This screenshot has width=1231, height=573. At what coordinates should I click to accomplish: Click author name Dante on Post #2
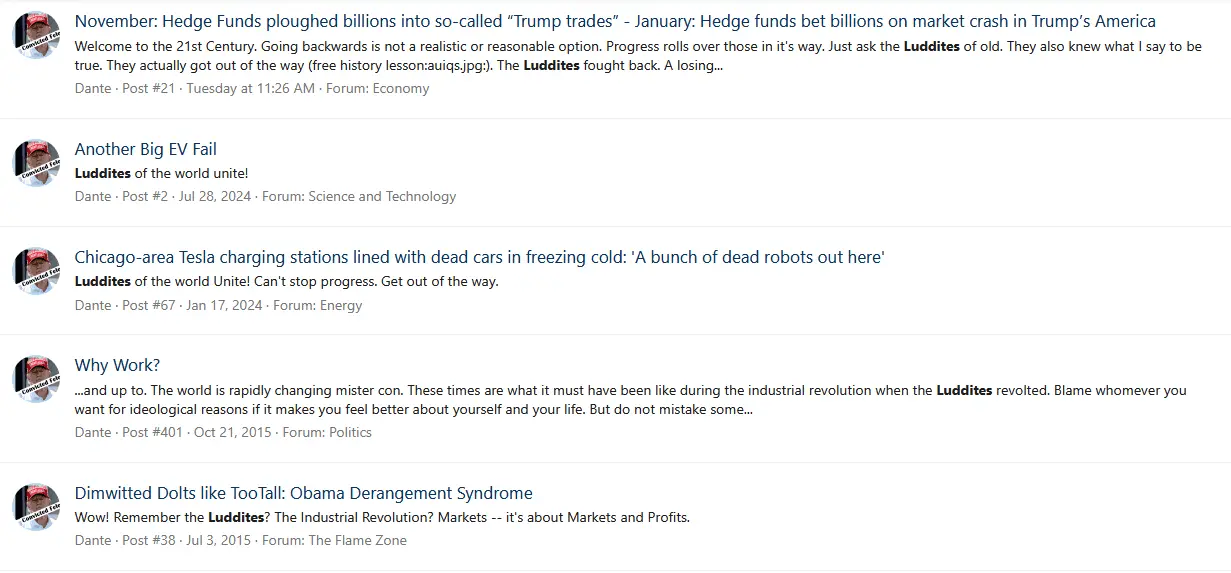93,196
